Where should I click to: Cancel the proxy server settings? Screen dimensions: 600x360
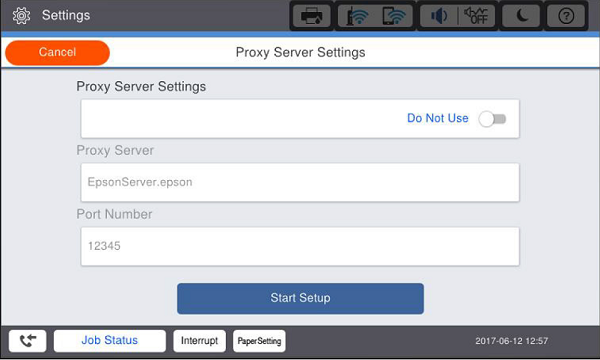pos(57,52)
